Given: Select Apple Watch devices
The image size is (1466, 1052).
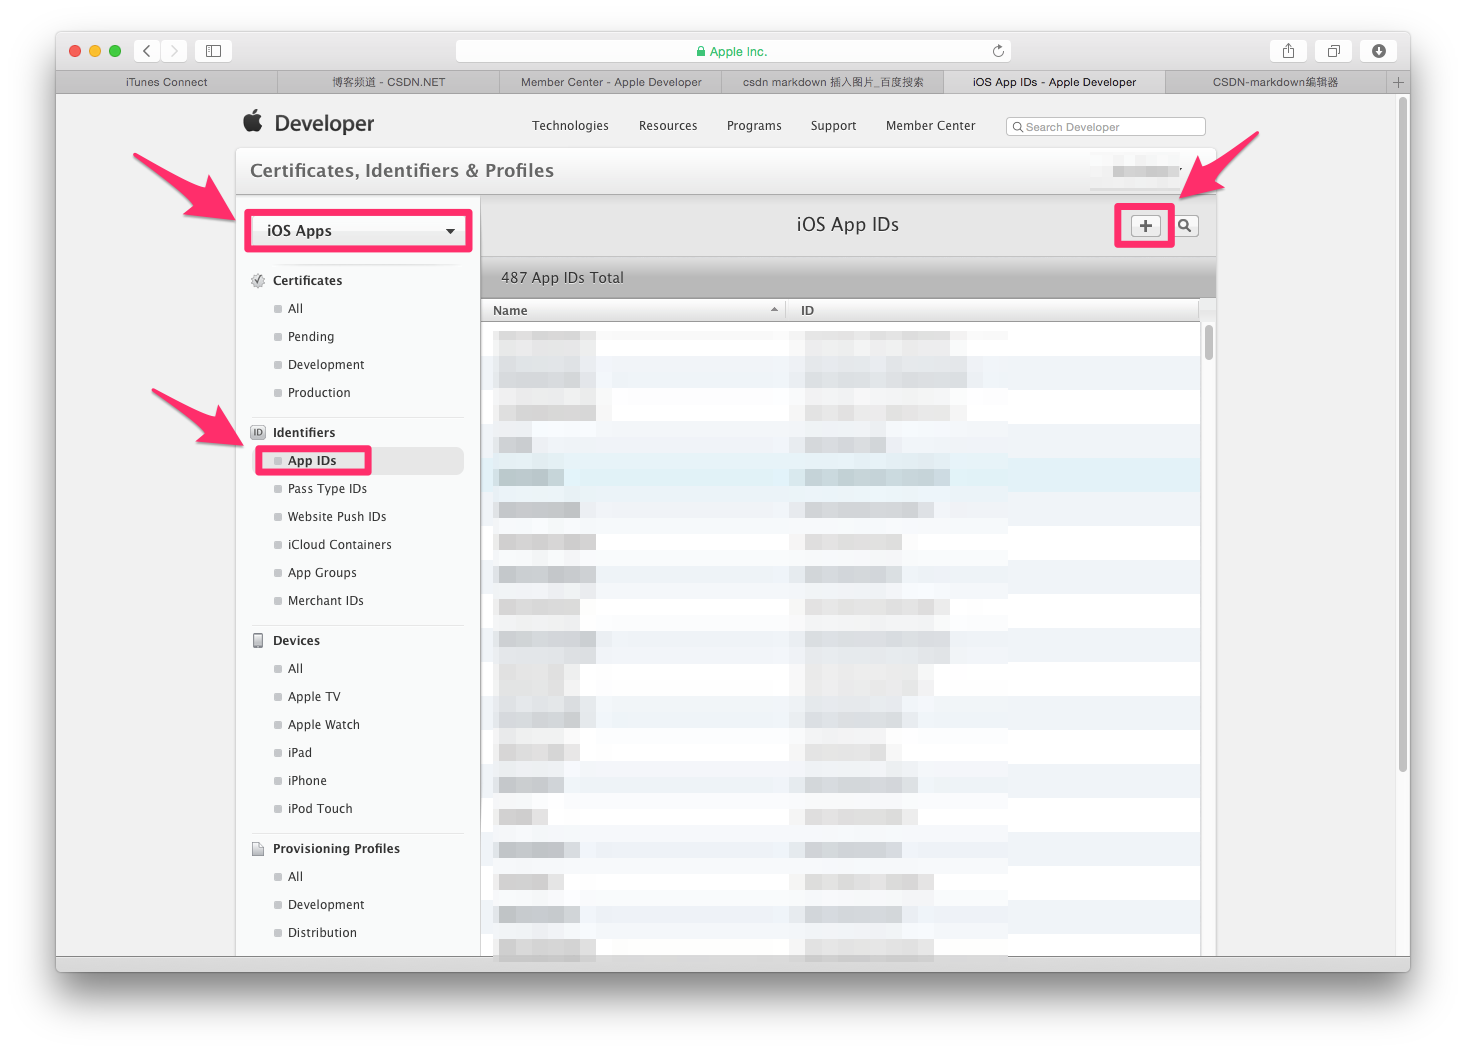Looking at the screenshot, I should tap(323, 725).
